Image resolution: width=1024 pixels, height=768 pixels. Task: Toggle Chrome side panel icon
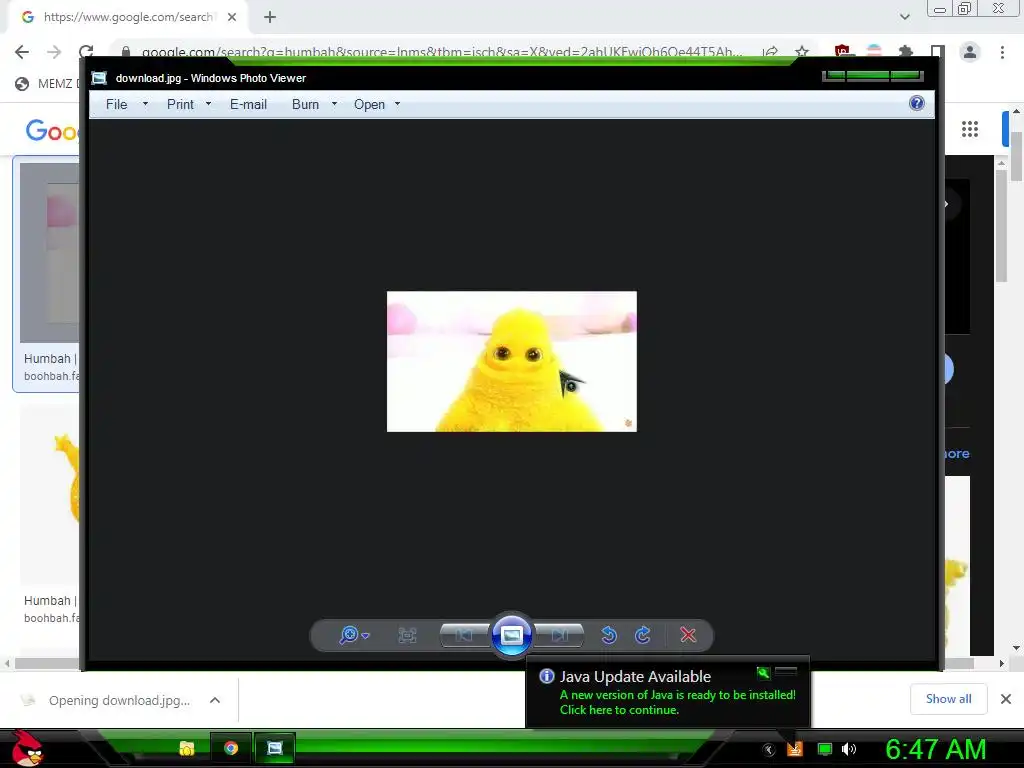pos(937,52)
